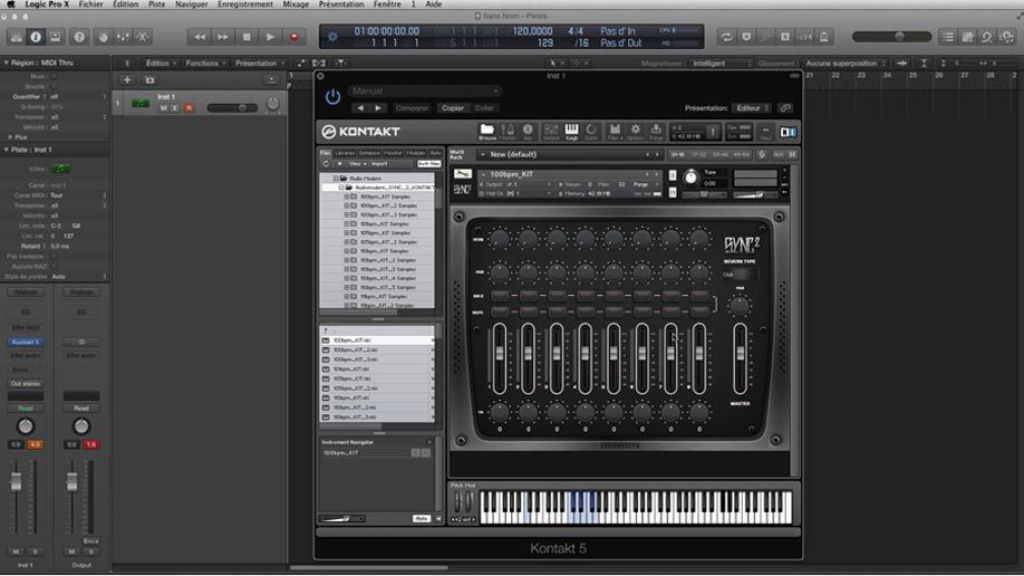
Task: Open the List Editors button
Action: 948,37
